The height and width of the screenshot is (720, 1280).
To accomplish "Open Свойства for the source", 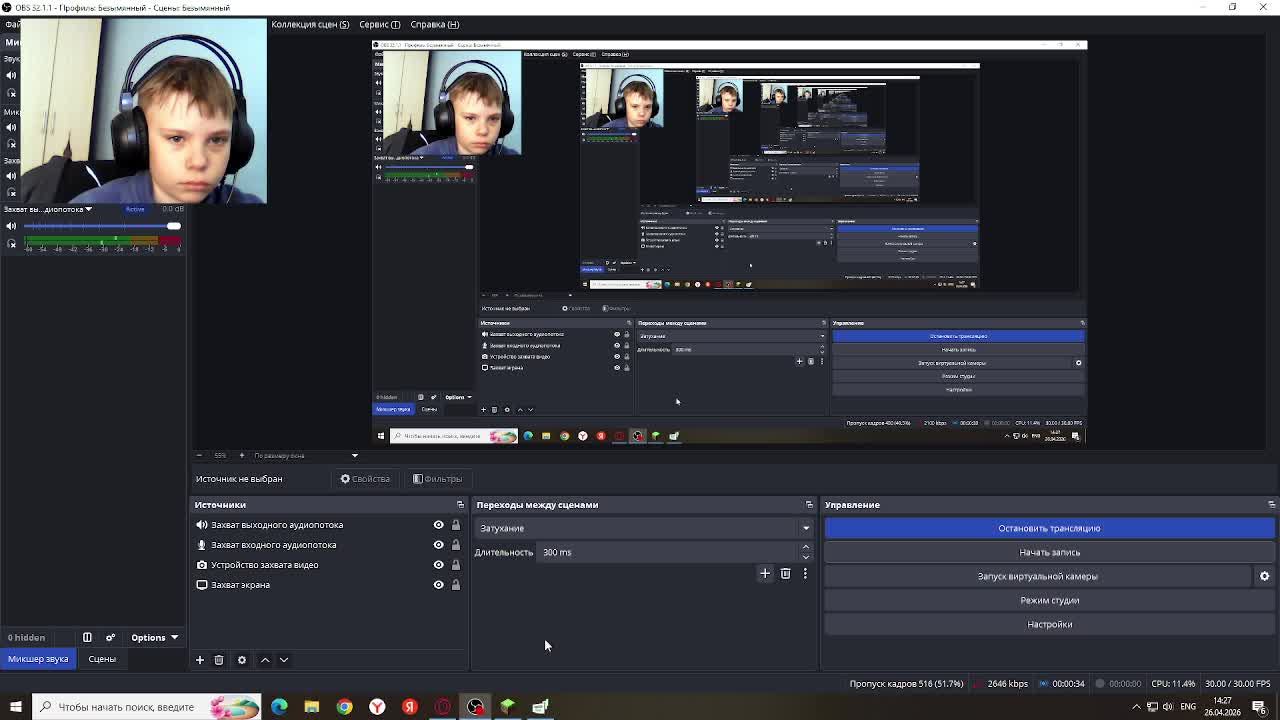I will point(365,479).
